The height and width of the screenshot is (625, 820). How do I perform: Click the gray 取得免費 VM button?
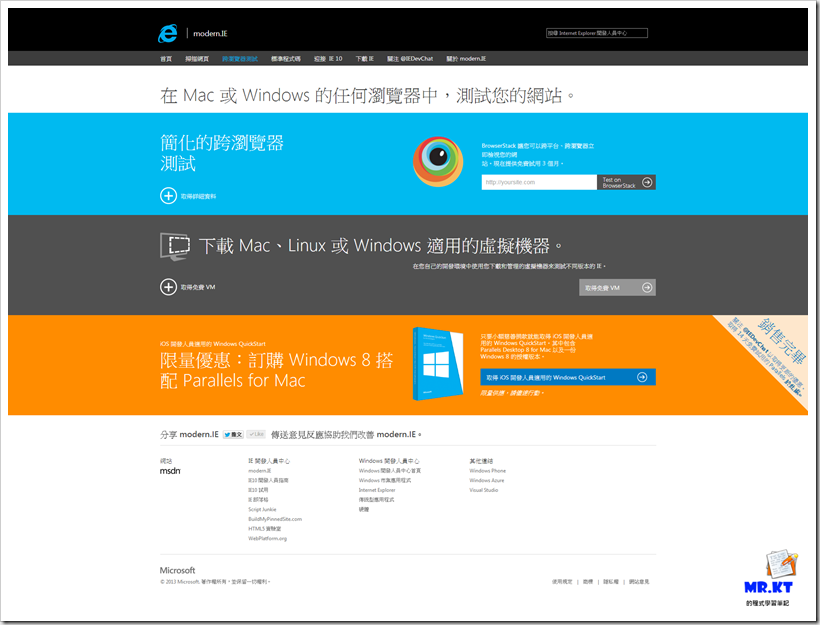point(617,288)
